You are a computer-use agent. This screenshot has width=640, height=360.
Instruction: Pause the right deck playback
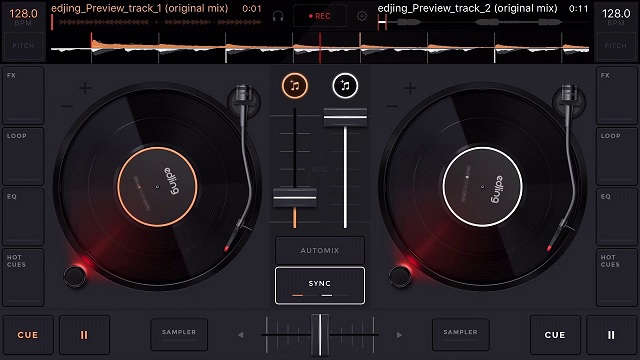(x=611, y=335)
